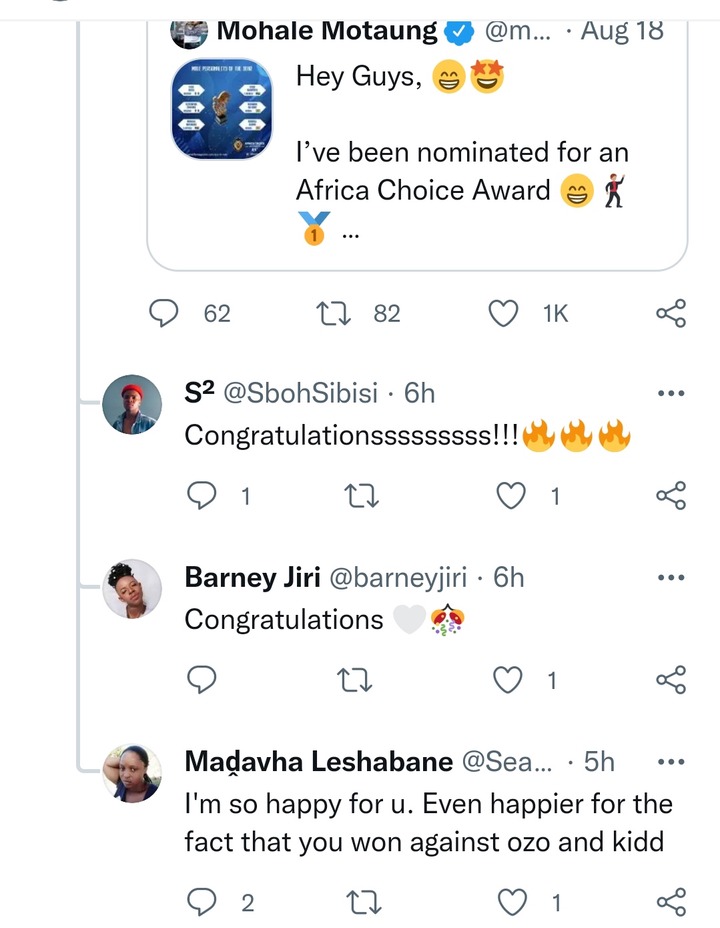Viewport: 720px width, 928px height.
Task: Retweet SbohSibisi's congratulations reply
Action: [x=361, y=496]
